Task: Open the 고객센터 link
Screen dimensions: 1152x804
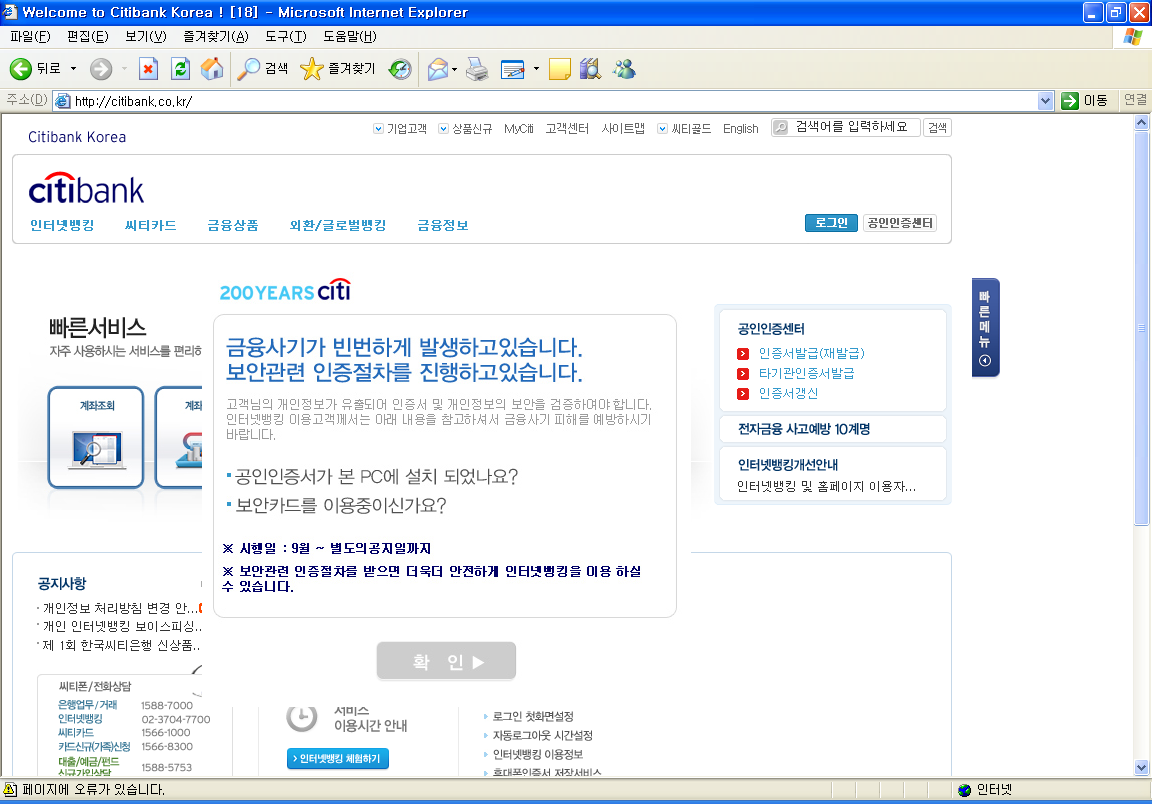Action: tap(567, 129)
